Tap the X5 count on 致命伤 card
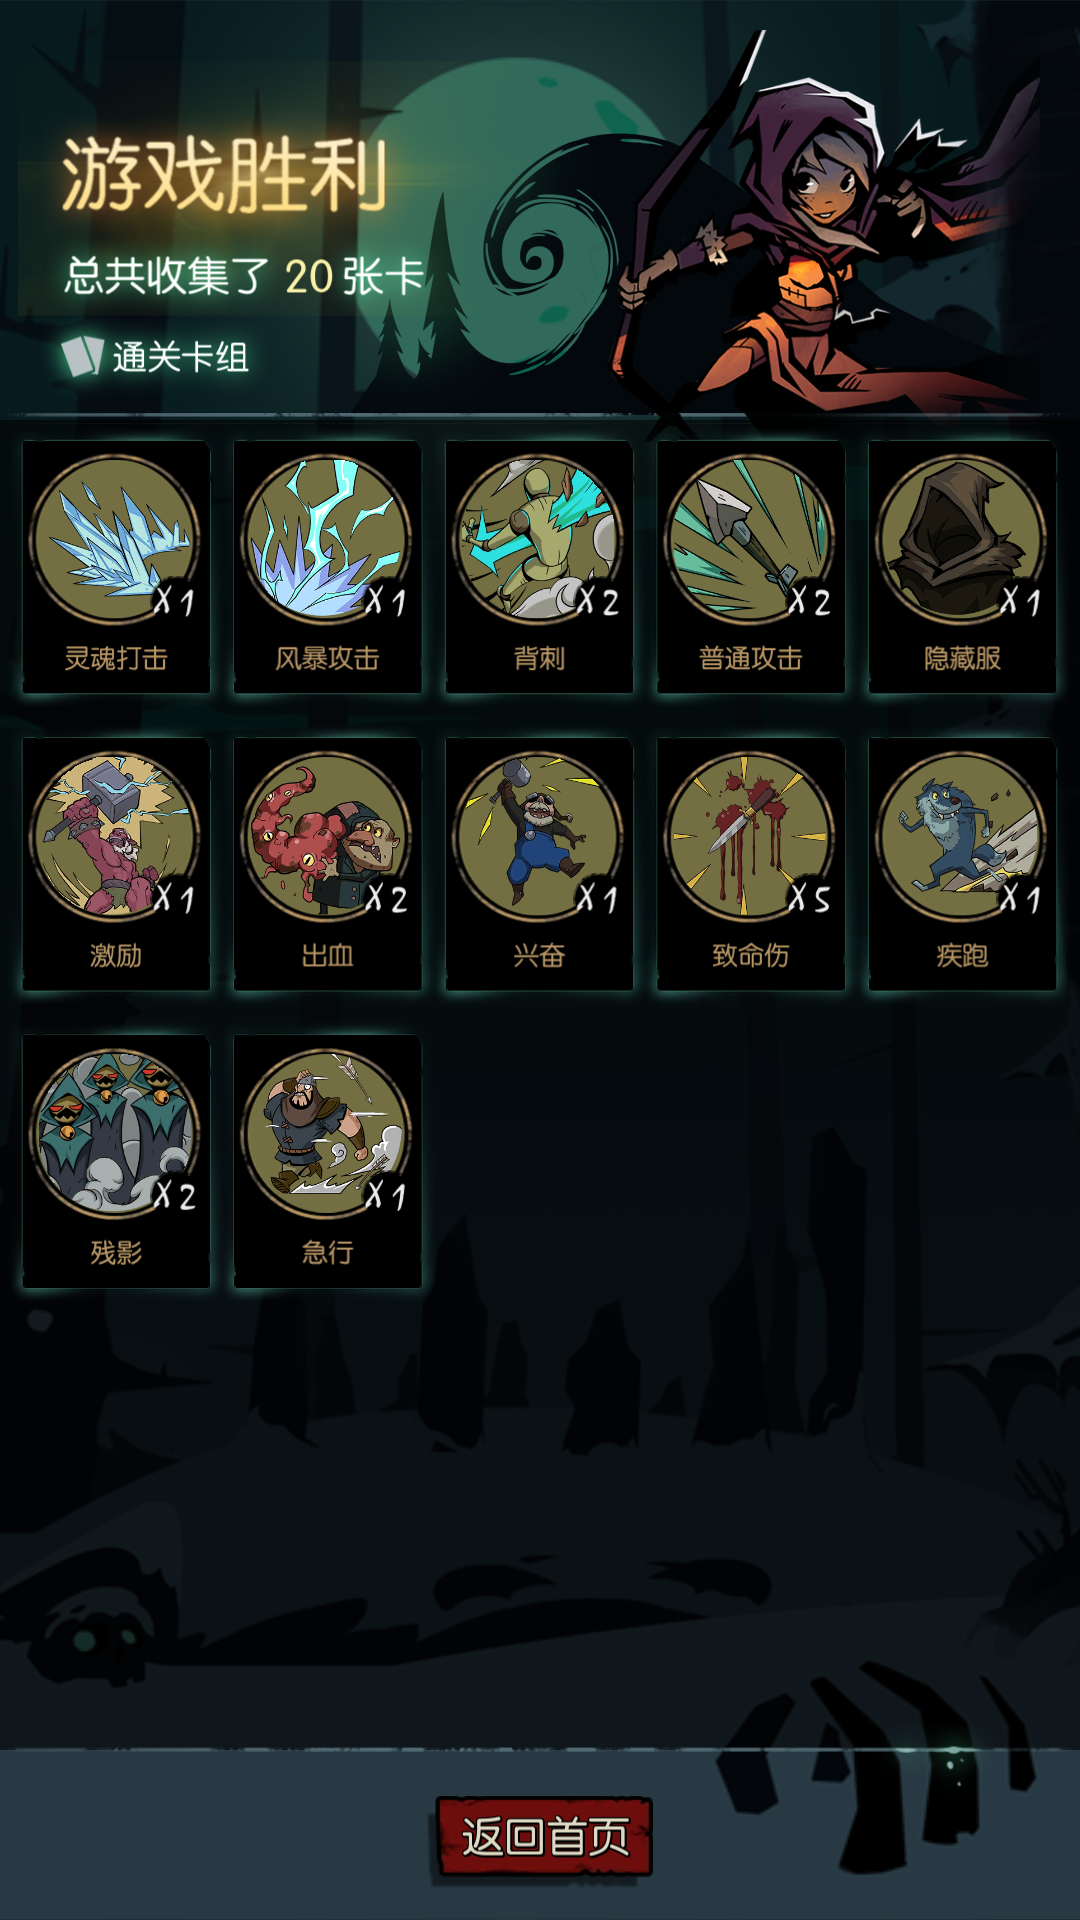This screenshot has width=1080, height=1920. pyautogui.click(x=809, y=898)
